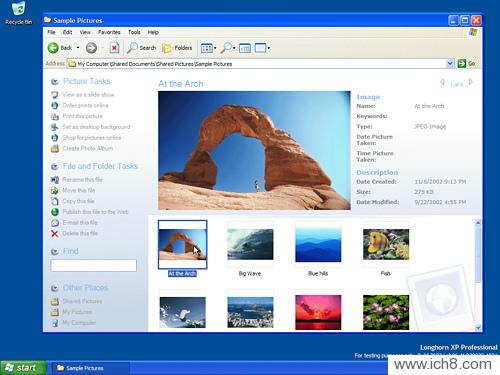Click the green Go button

[x=466, y=63]
